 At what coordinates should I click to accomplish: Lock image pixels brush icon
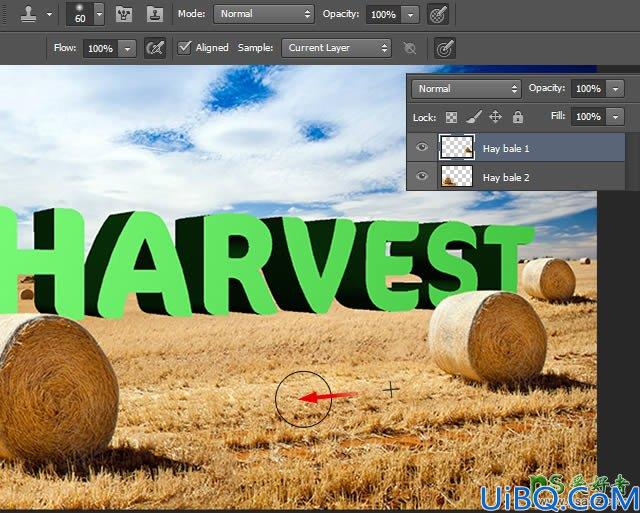473,118
